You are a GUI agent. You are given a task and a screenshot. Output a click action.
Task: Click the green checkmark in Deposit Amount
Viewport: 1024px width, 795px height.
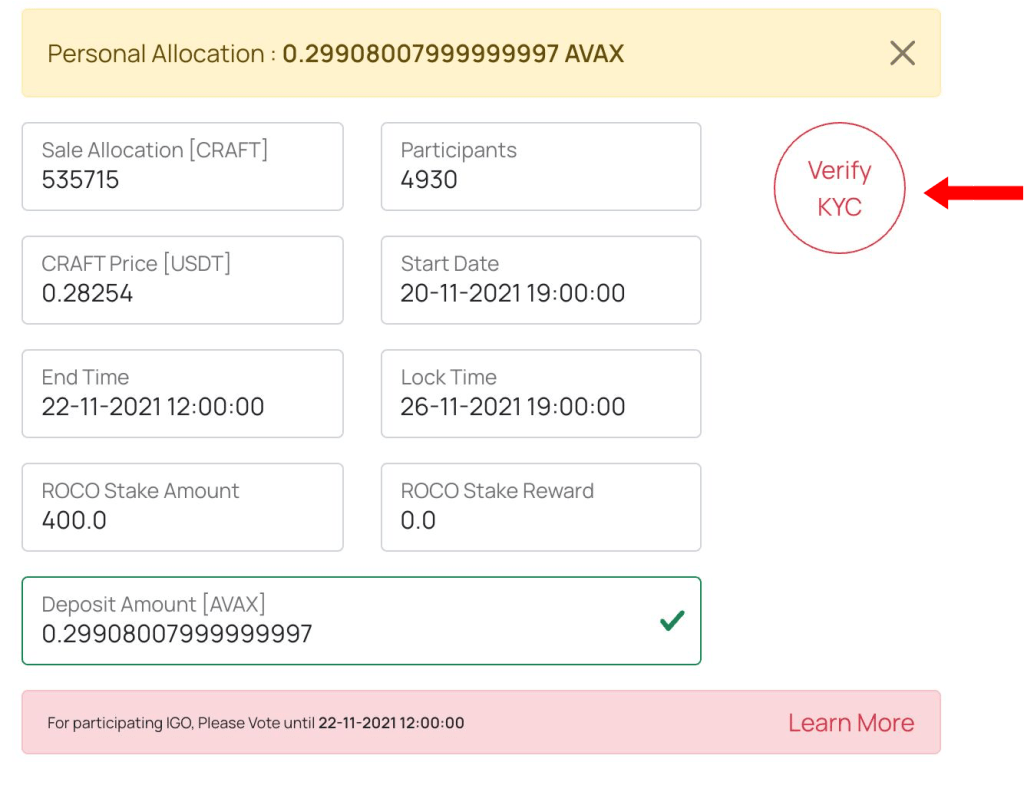point(672,621)
